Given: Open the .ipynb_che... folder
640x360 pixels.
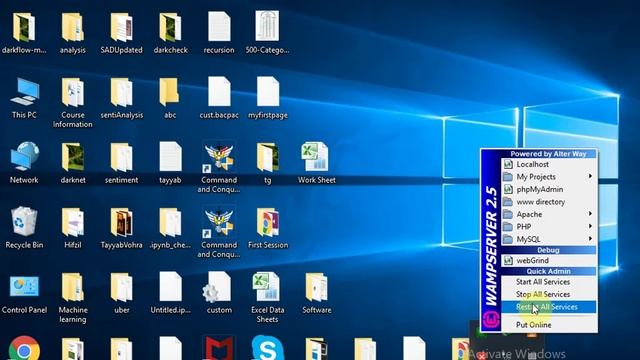Looking at the screenshot, I should (170, 222).
